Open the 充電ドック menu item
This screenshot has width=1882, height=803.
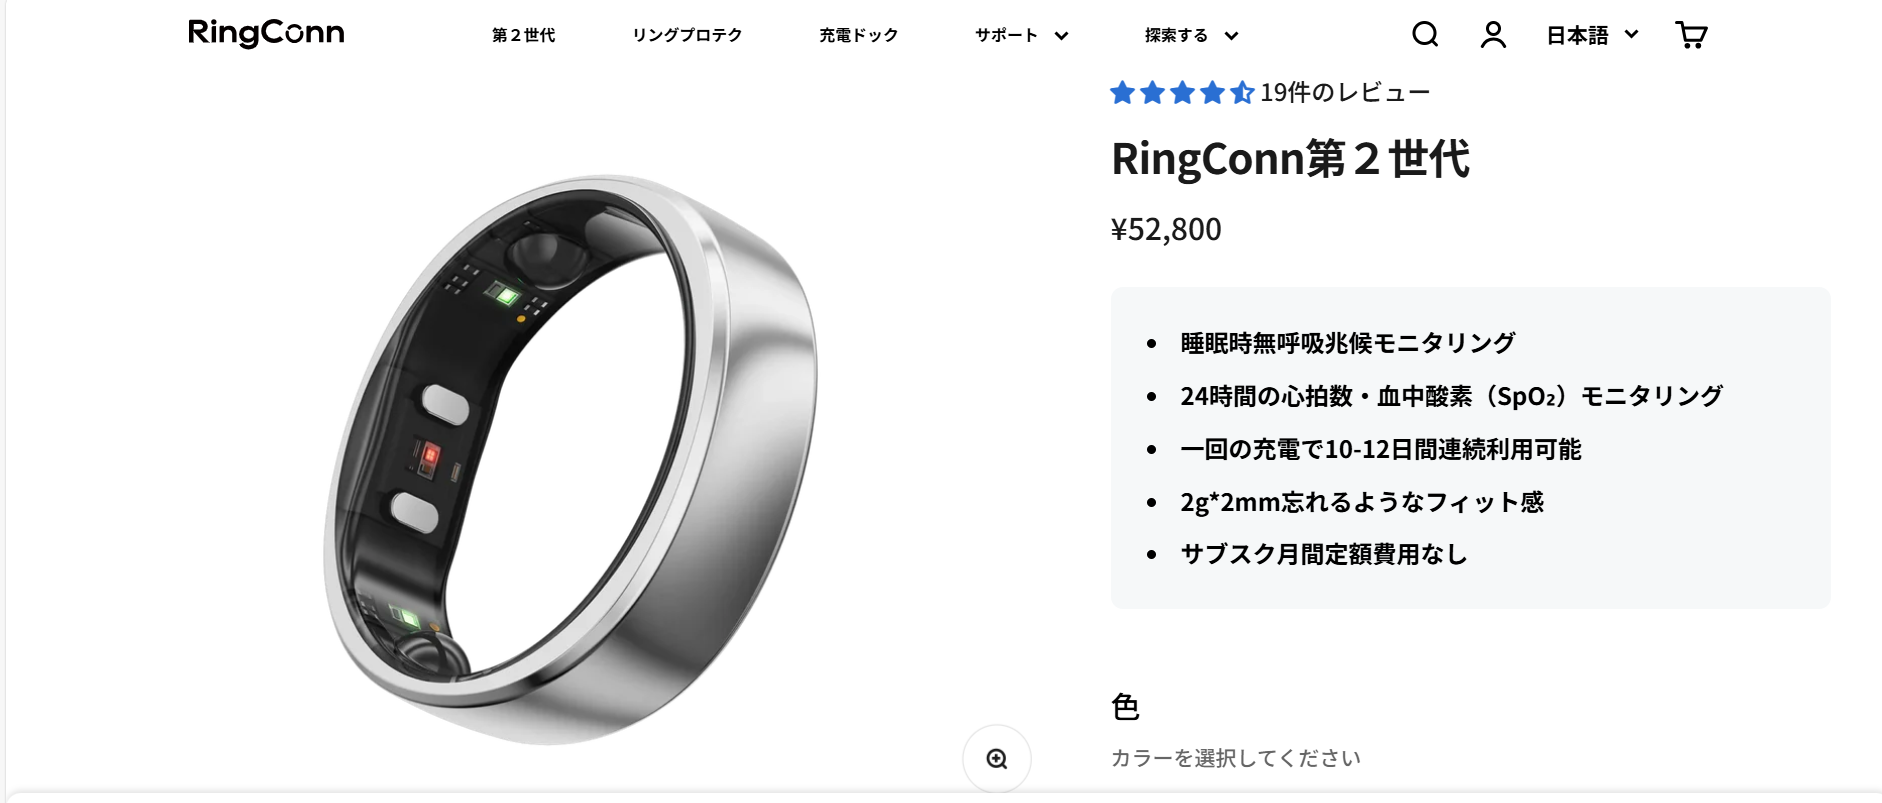tap(859, 35)
